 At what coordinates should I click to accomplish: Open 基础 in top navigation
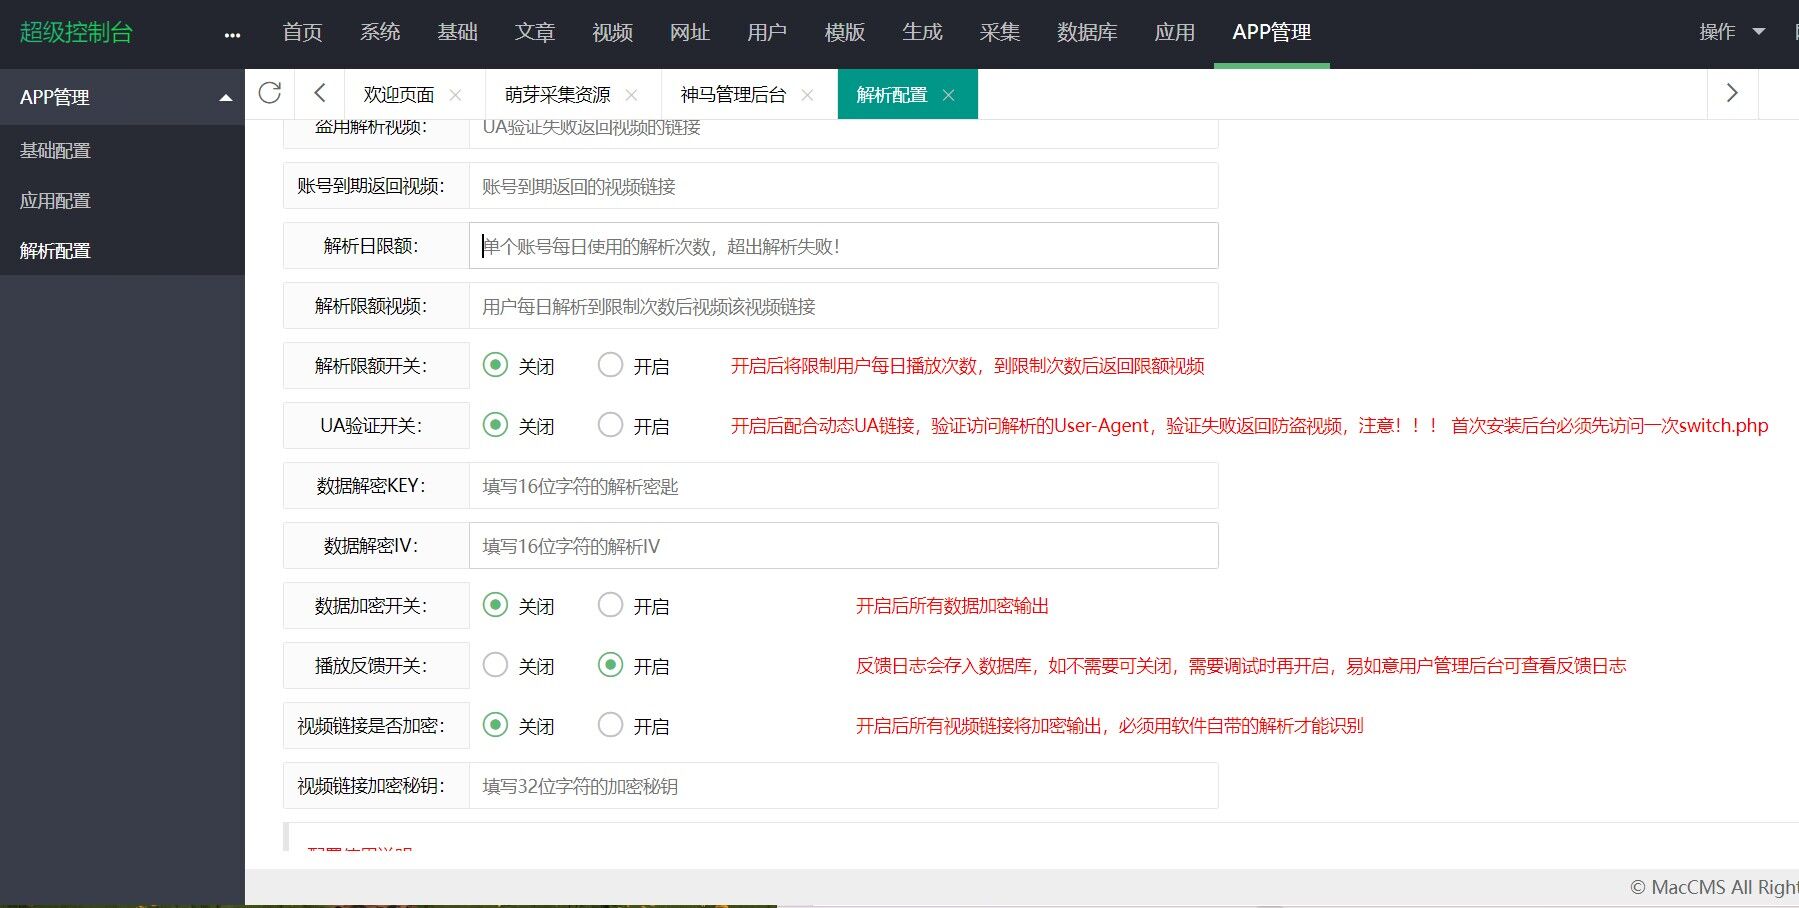[457, 32]
